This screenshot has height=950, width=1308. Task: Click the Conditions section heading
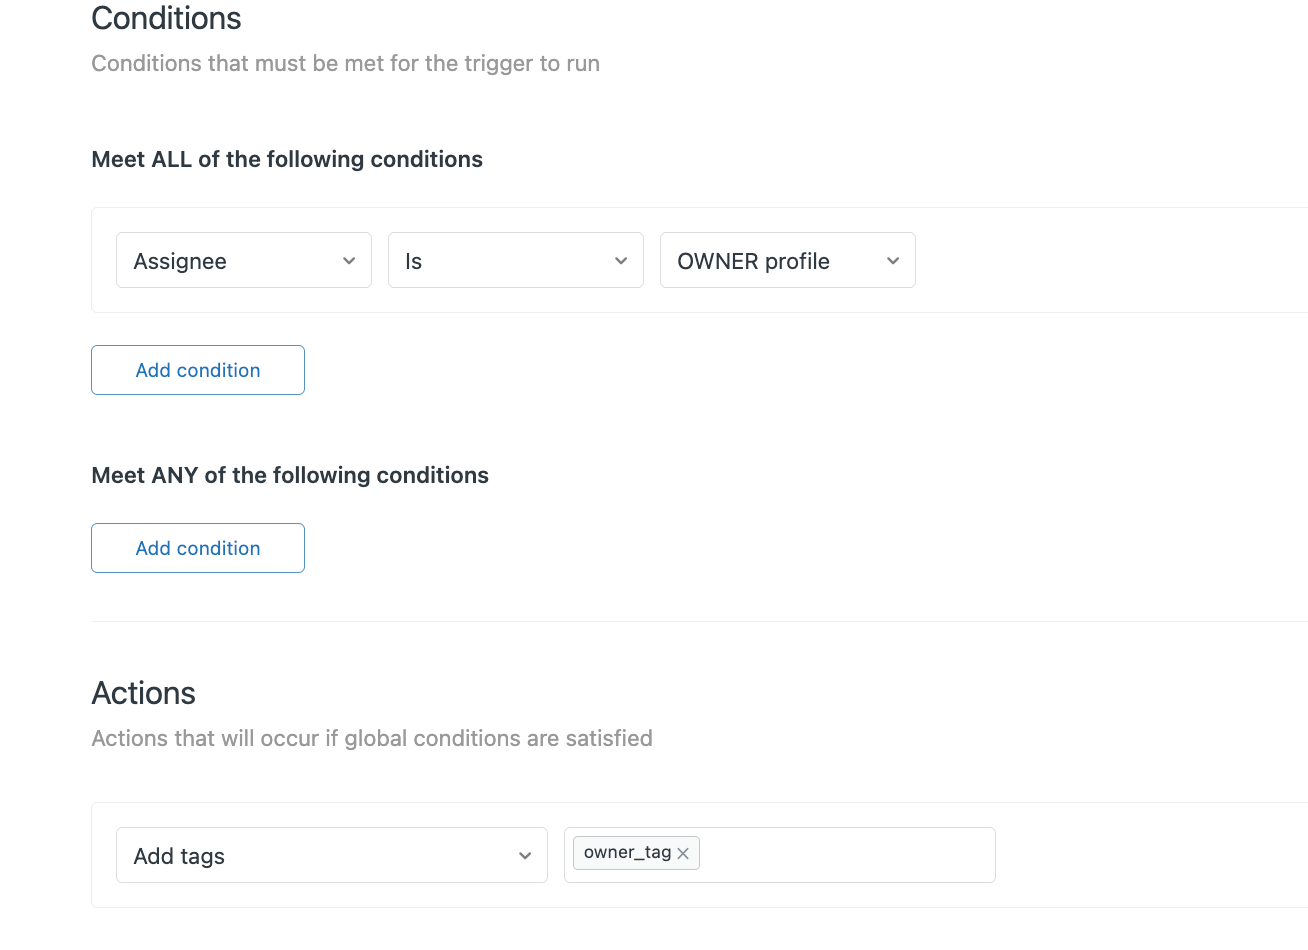(167, 19)
